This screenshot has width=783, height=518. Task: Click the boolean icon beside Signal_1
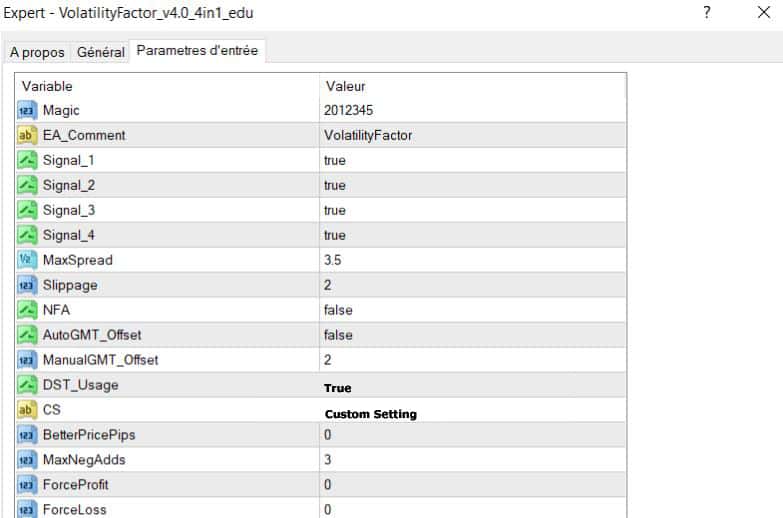[27, 160]
